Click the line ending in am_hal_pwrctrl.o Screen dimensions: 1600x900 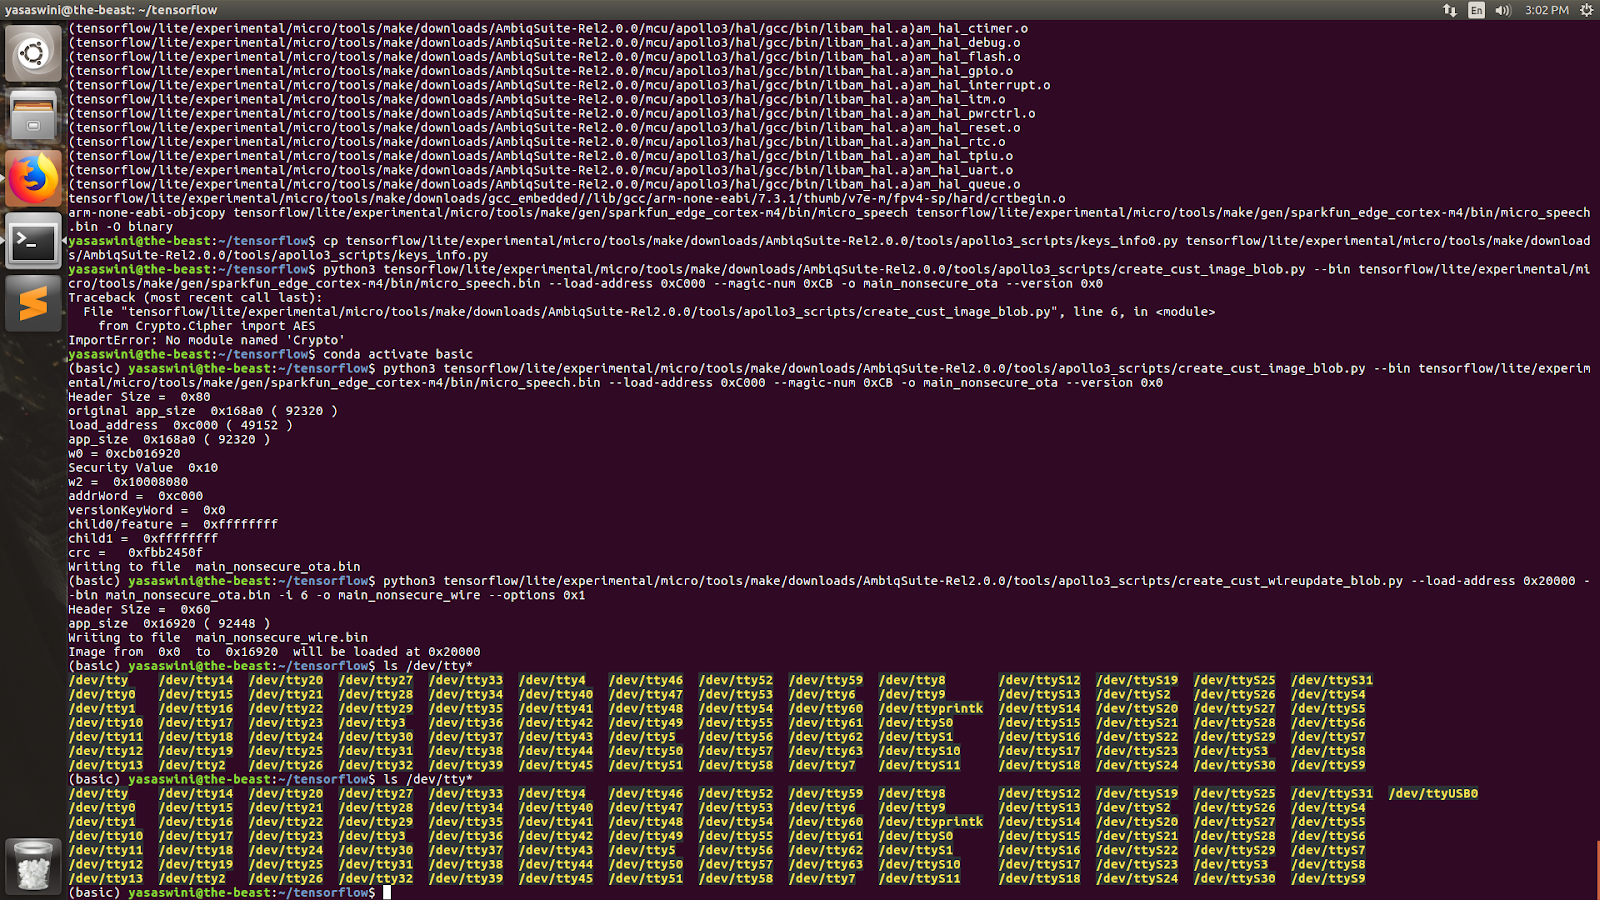[x=552, y=113]
